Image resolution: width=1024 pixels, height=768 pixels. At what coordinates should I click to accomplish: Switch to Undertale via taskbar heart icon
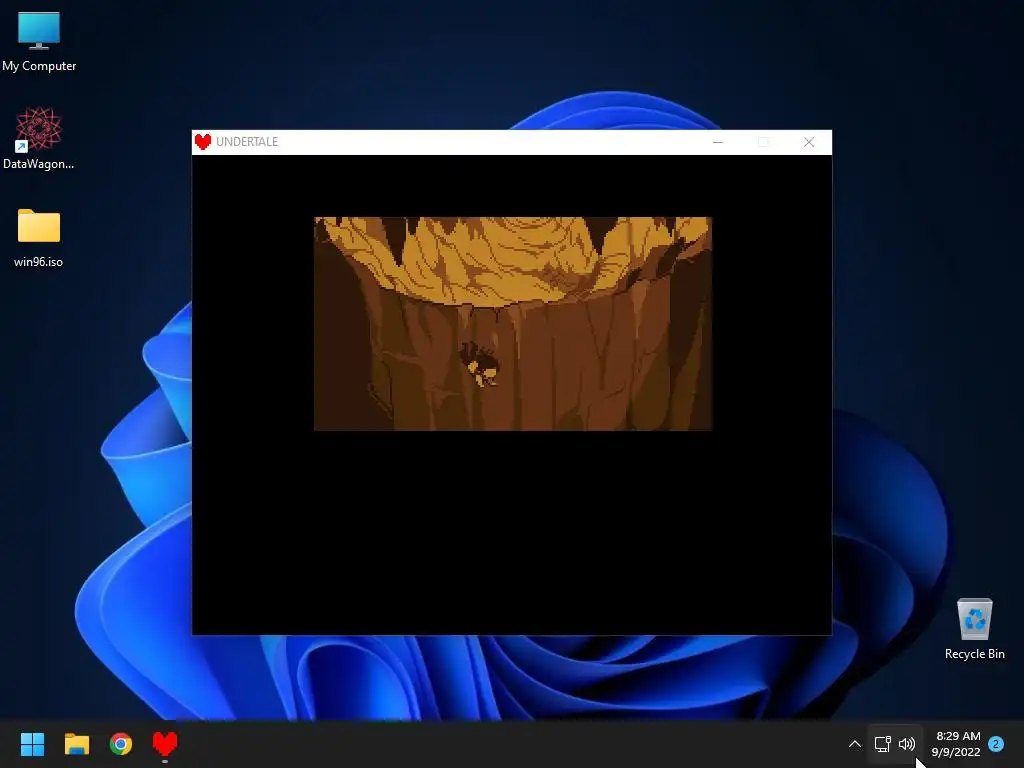(x=165, y=744)
